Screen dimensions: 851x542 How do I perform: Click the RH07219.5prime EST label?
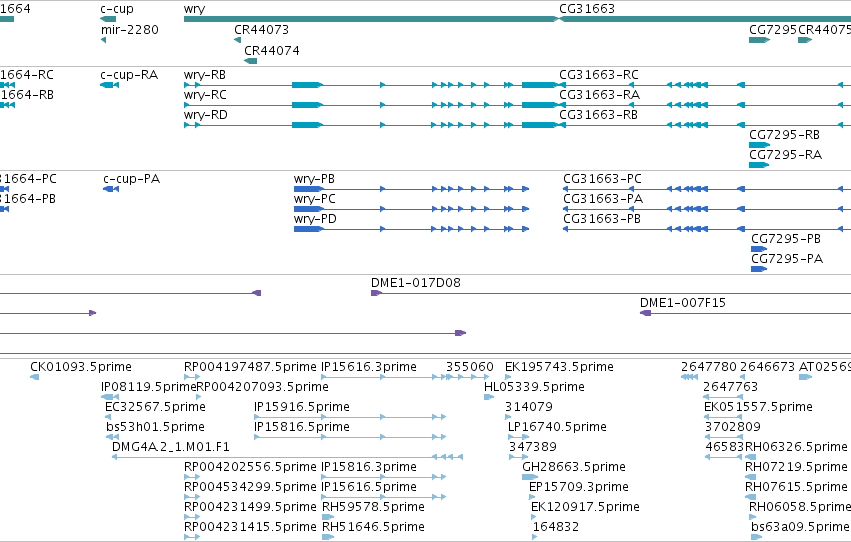[796, 467]
